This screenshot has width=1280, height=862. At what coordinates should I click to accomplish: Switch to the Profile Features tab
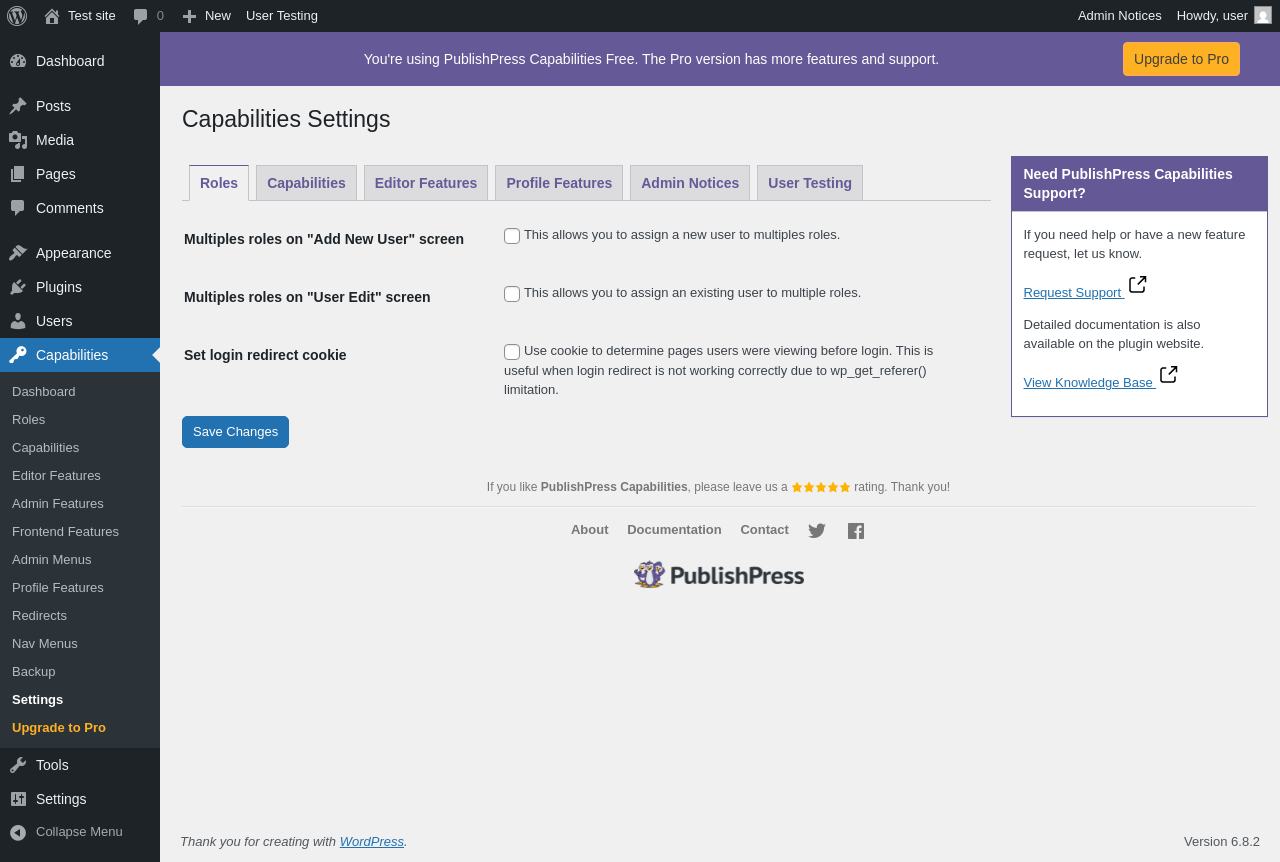pyautogui.click(x=559, y=183)
